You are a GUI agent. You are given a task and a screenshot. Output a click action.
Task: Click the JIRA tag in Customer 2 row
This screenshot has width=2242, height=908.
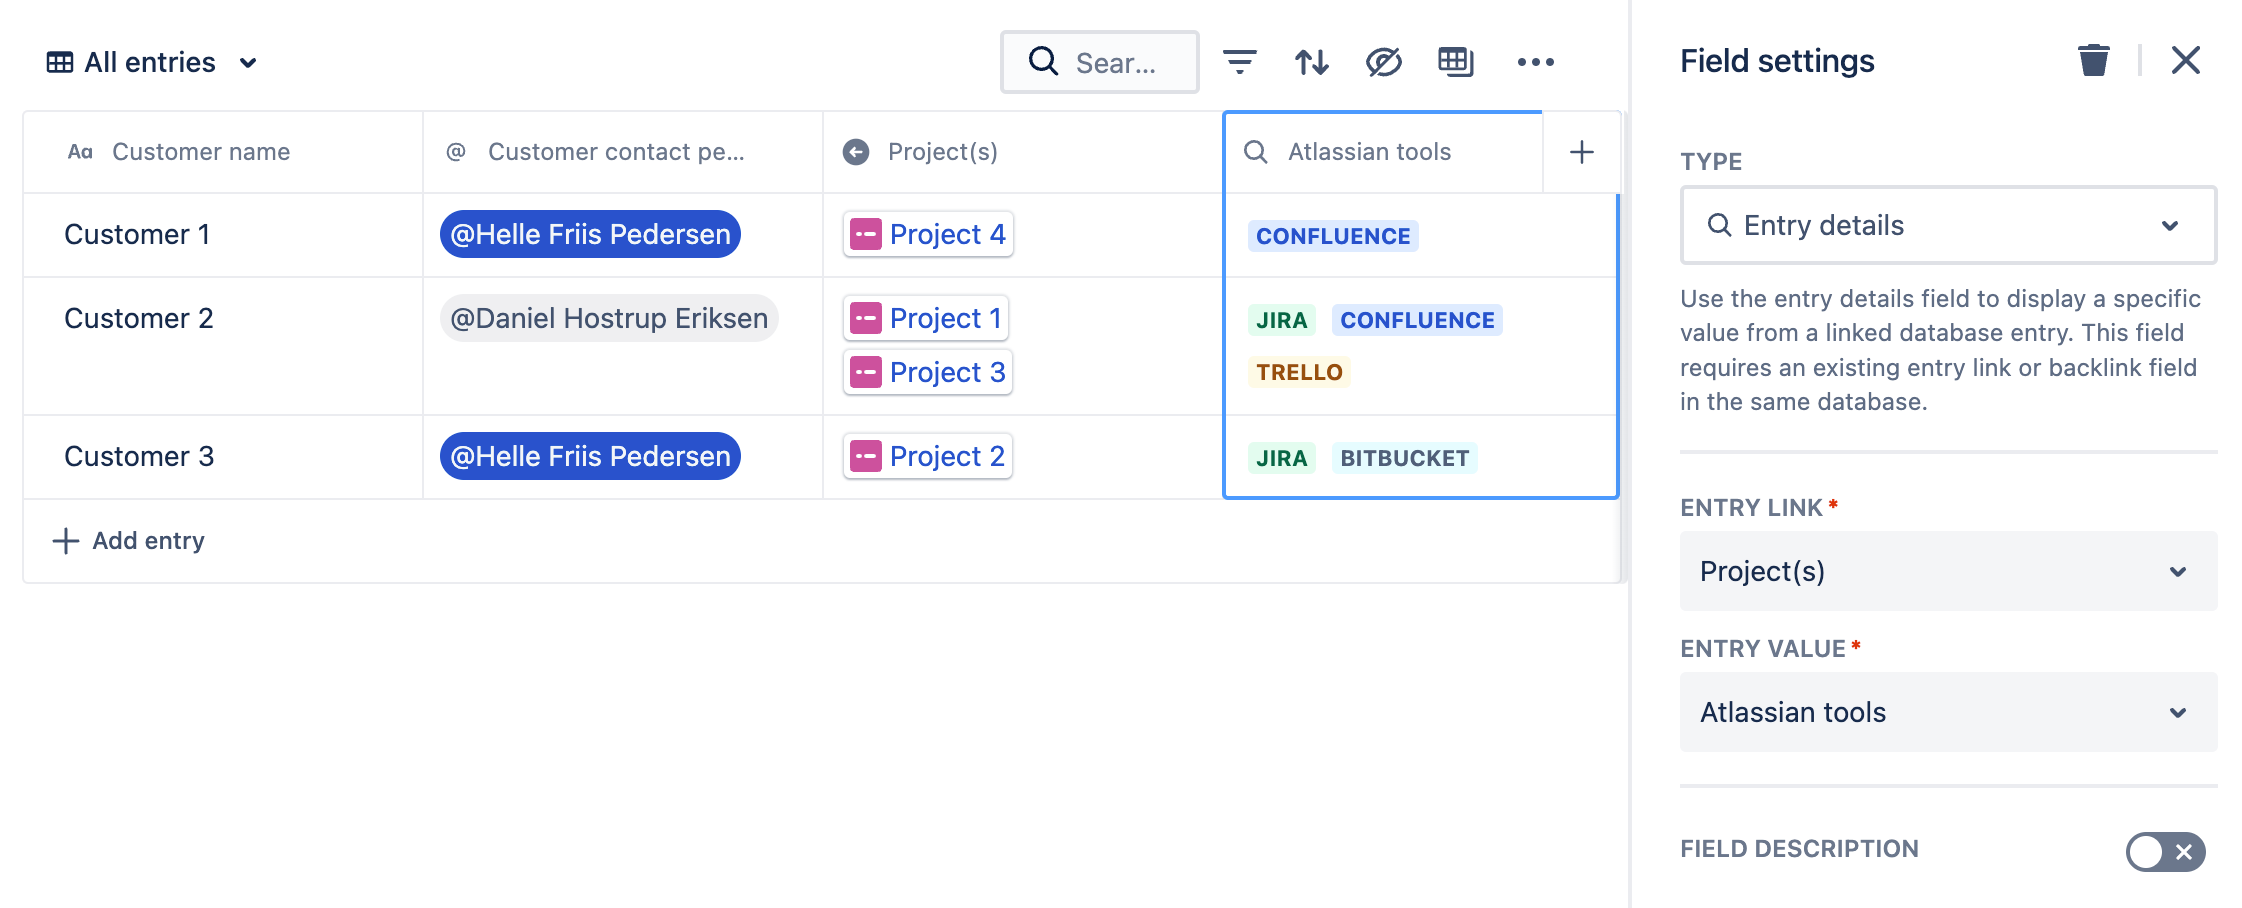[1281, 320]
